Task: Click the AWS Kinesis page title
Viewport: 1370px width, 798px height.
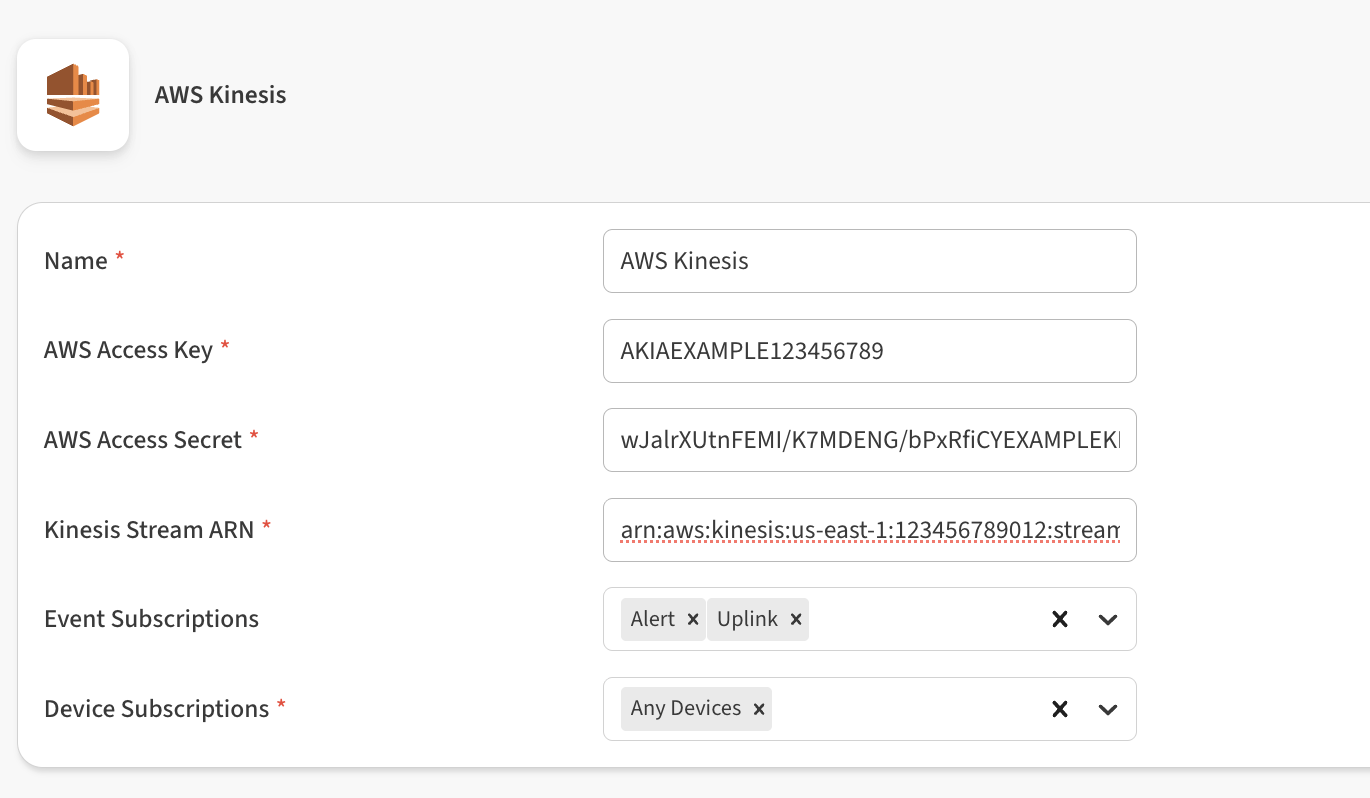Action: click(220, 95)
